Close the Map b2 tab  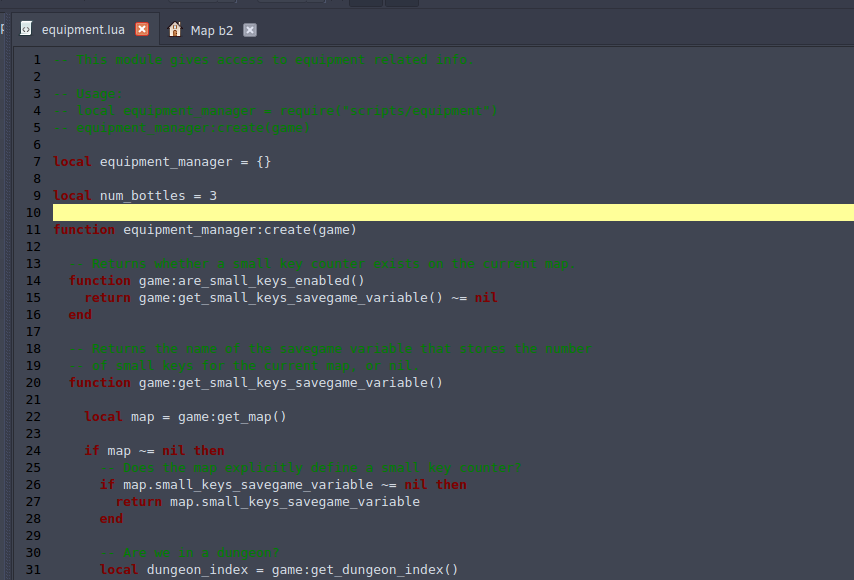[x=250, y=30]
